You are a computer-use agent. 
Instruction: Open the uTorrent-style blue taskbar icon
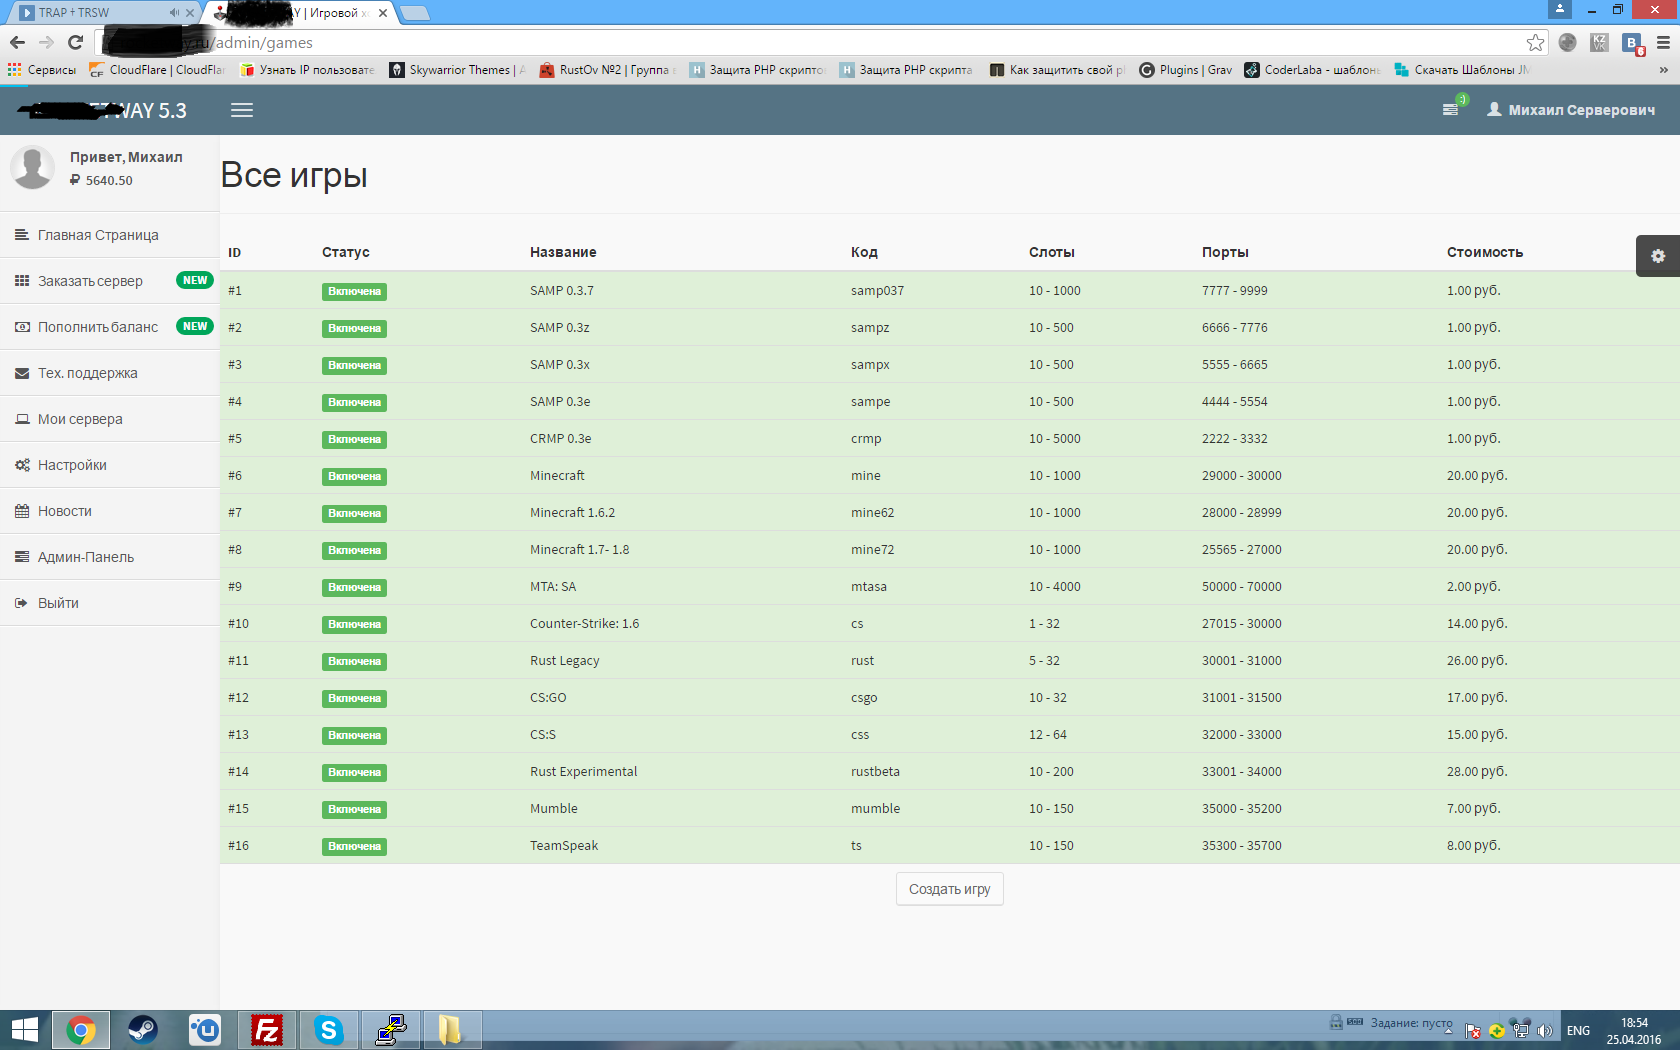[205, 1030]
